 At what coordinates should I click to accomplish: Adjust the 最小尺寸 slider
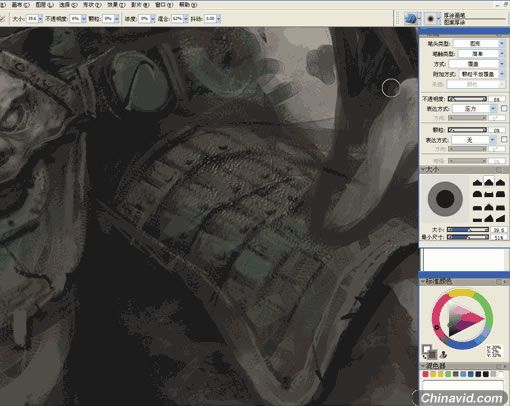(468, 237)
